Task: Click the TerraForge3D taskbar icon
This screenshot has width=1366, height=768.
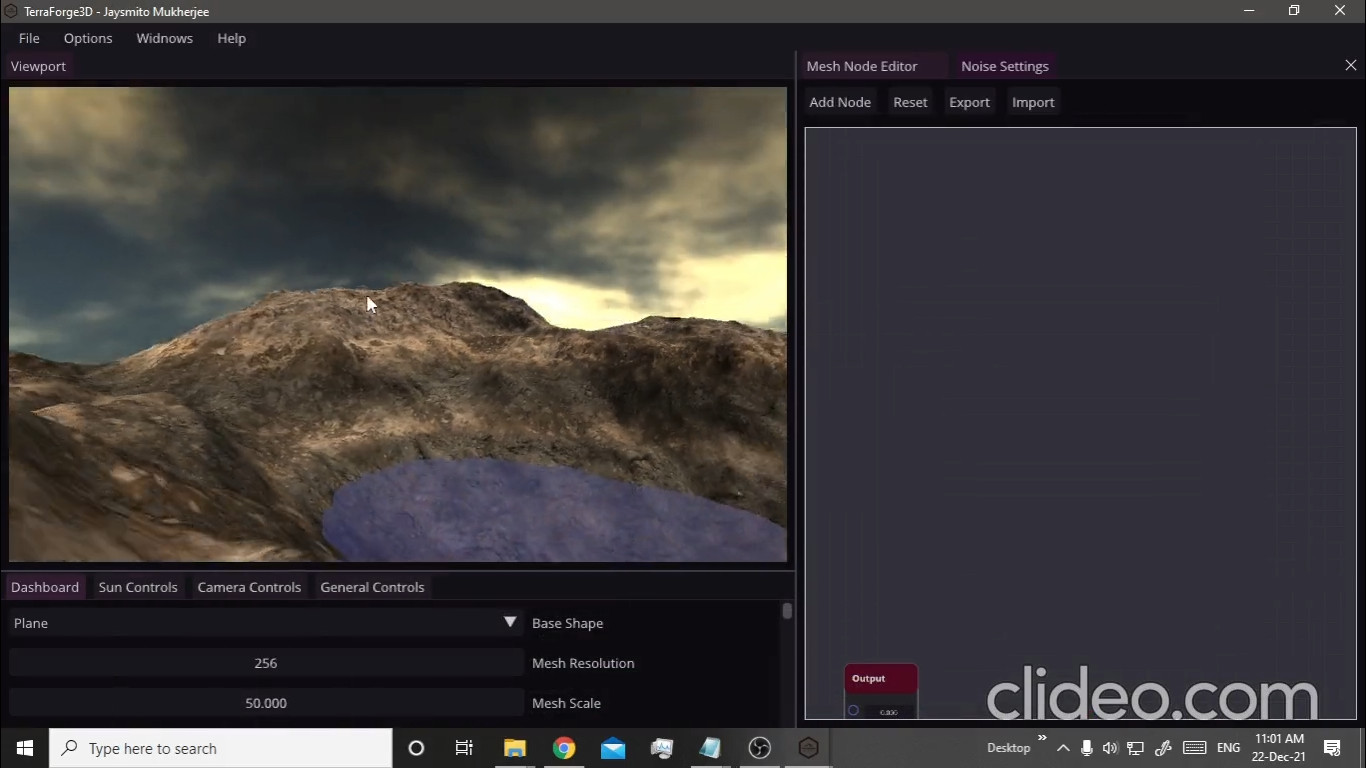Action: (x=809, y=748)
